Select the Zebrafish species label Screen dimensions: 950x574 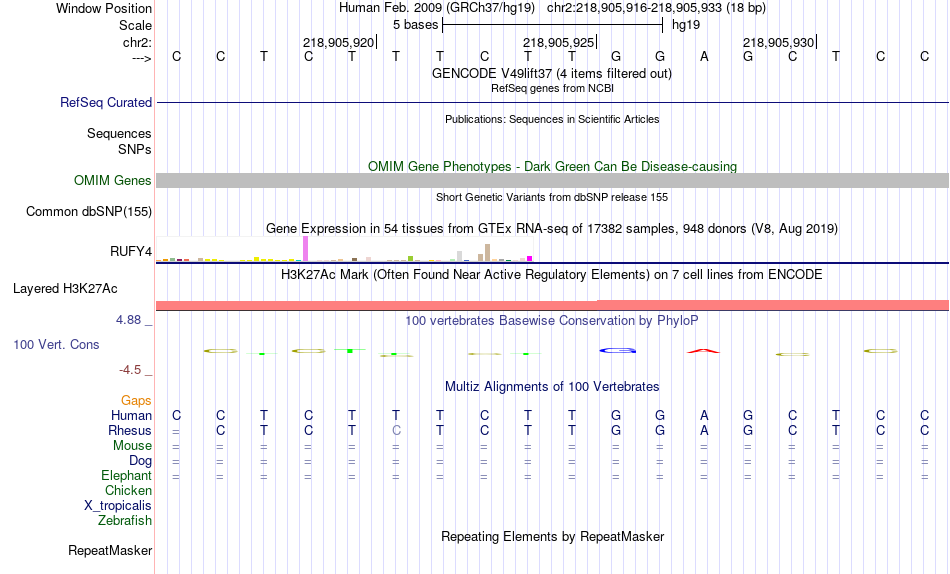[125, 520]
